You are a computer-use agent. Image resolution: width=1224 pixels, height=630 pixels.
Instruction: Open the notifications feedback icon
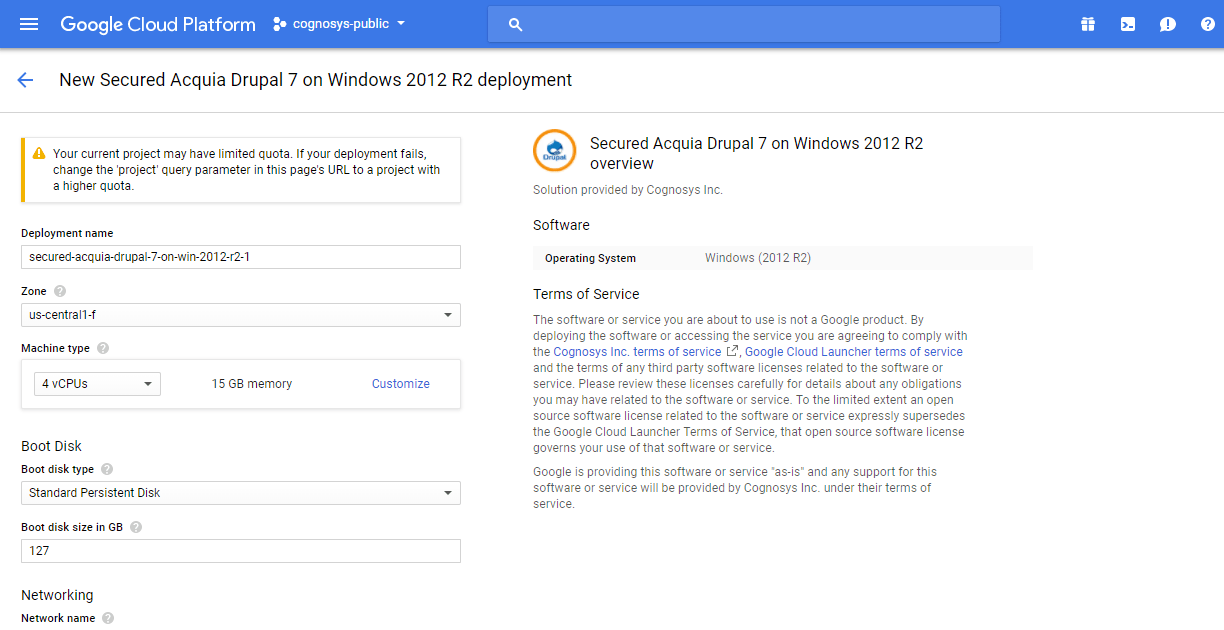click(x=1167, y=24)
